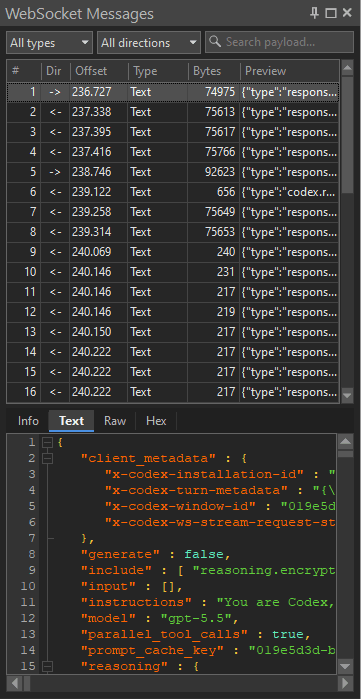
Task: Click the search magnifier icon
Action: [x=215, y=42]
